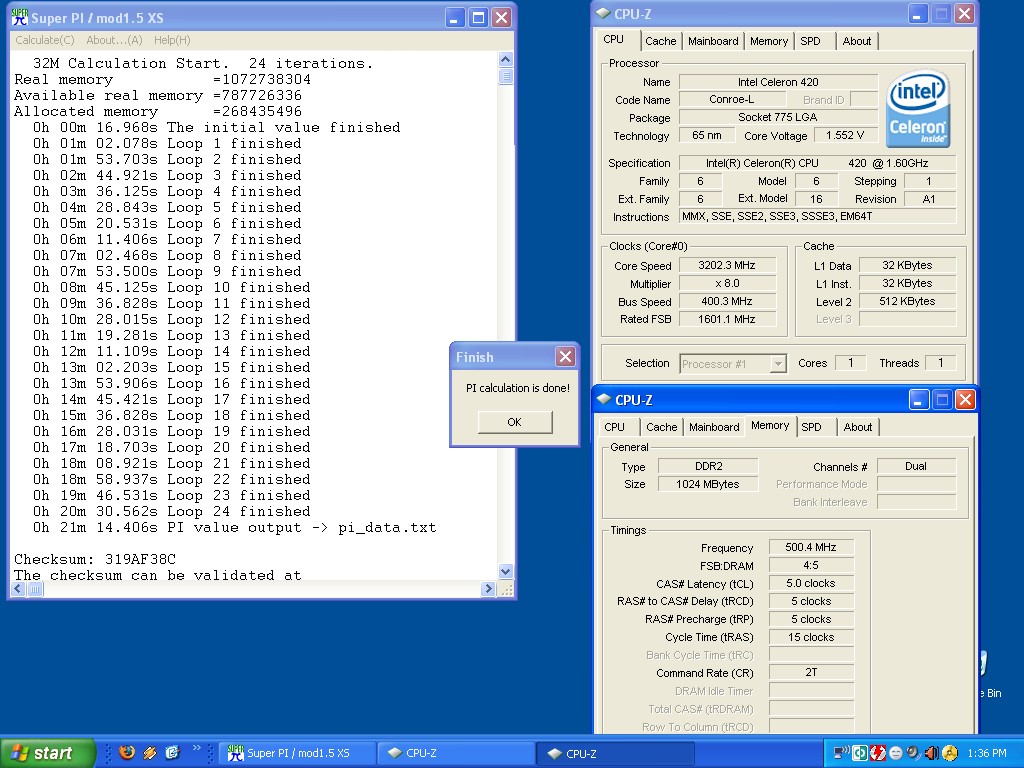Minimize the upper CPU-Z window
The image size is (1024, 768).
point(918,14)
